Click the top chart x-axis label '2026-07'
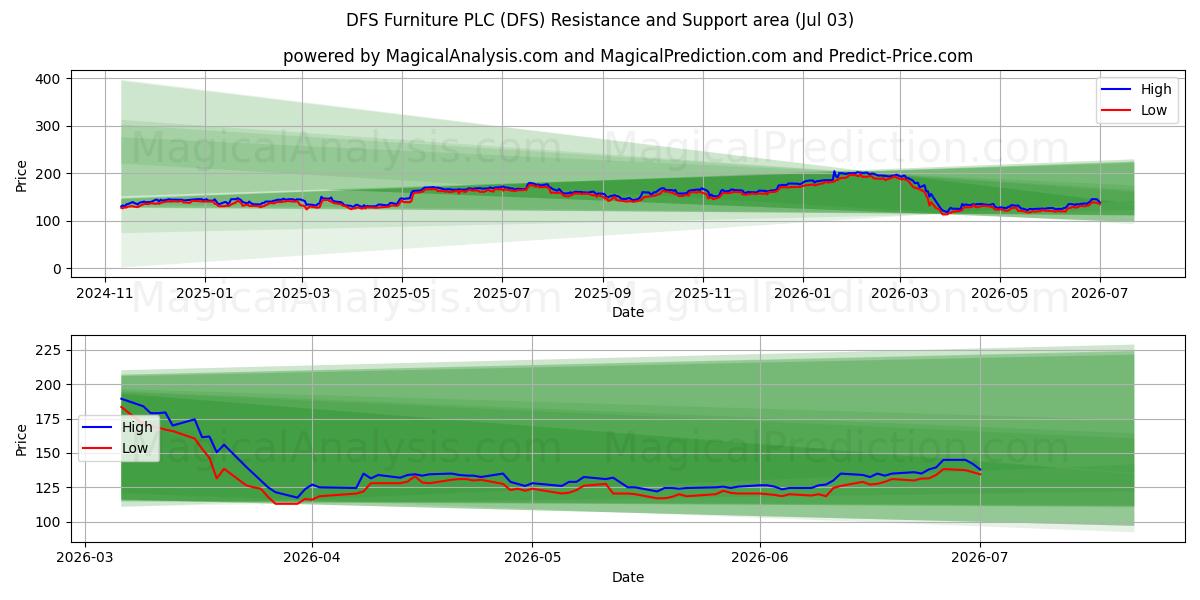This screenshot has height=600, width=1200. click(1099, 294)
